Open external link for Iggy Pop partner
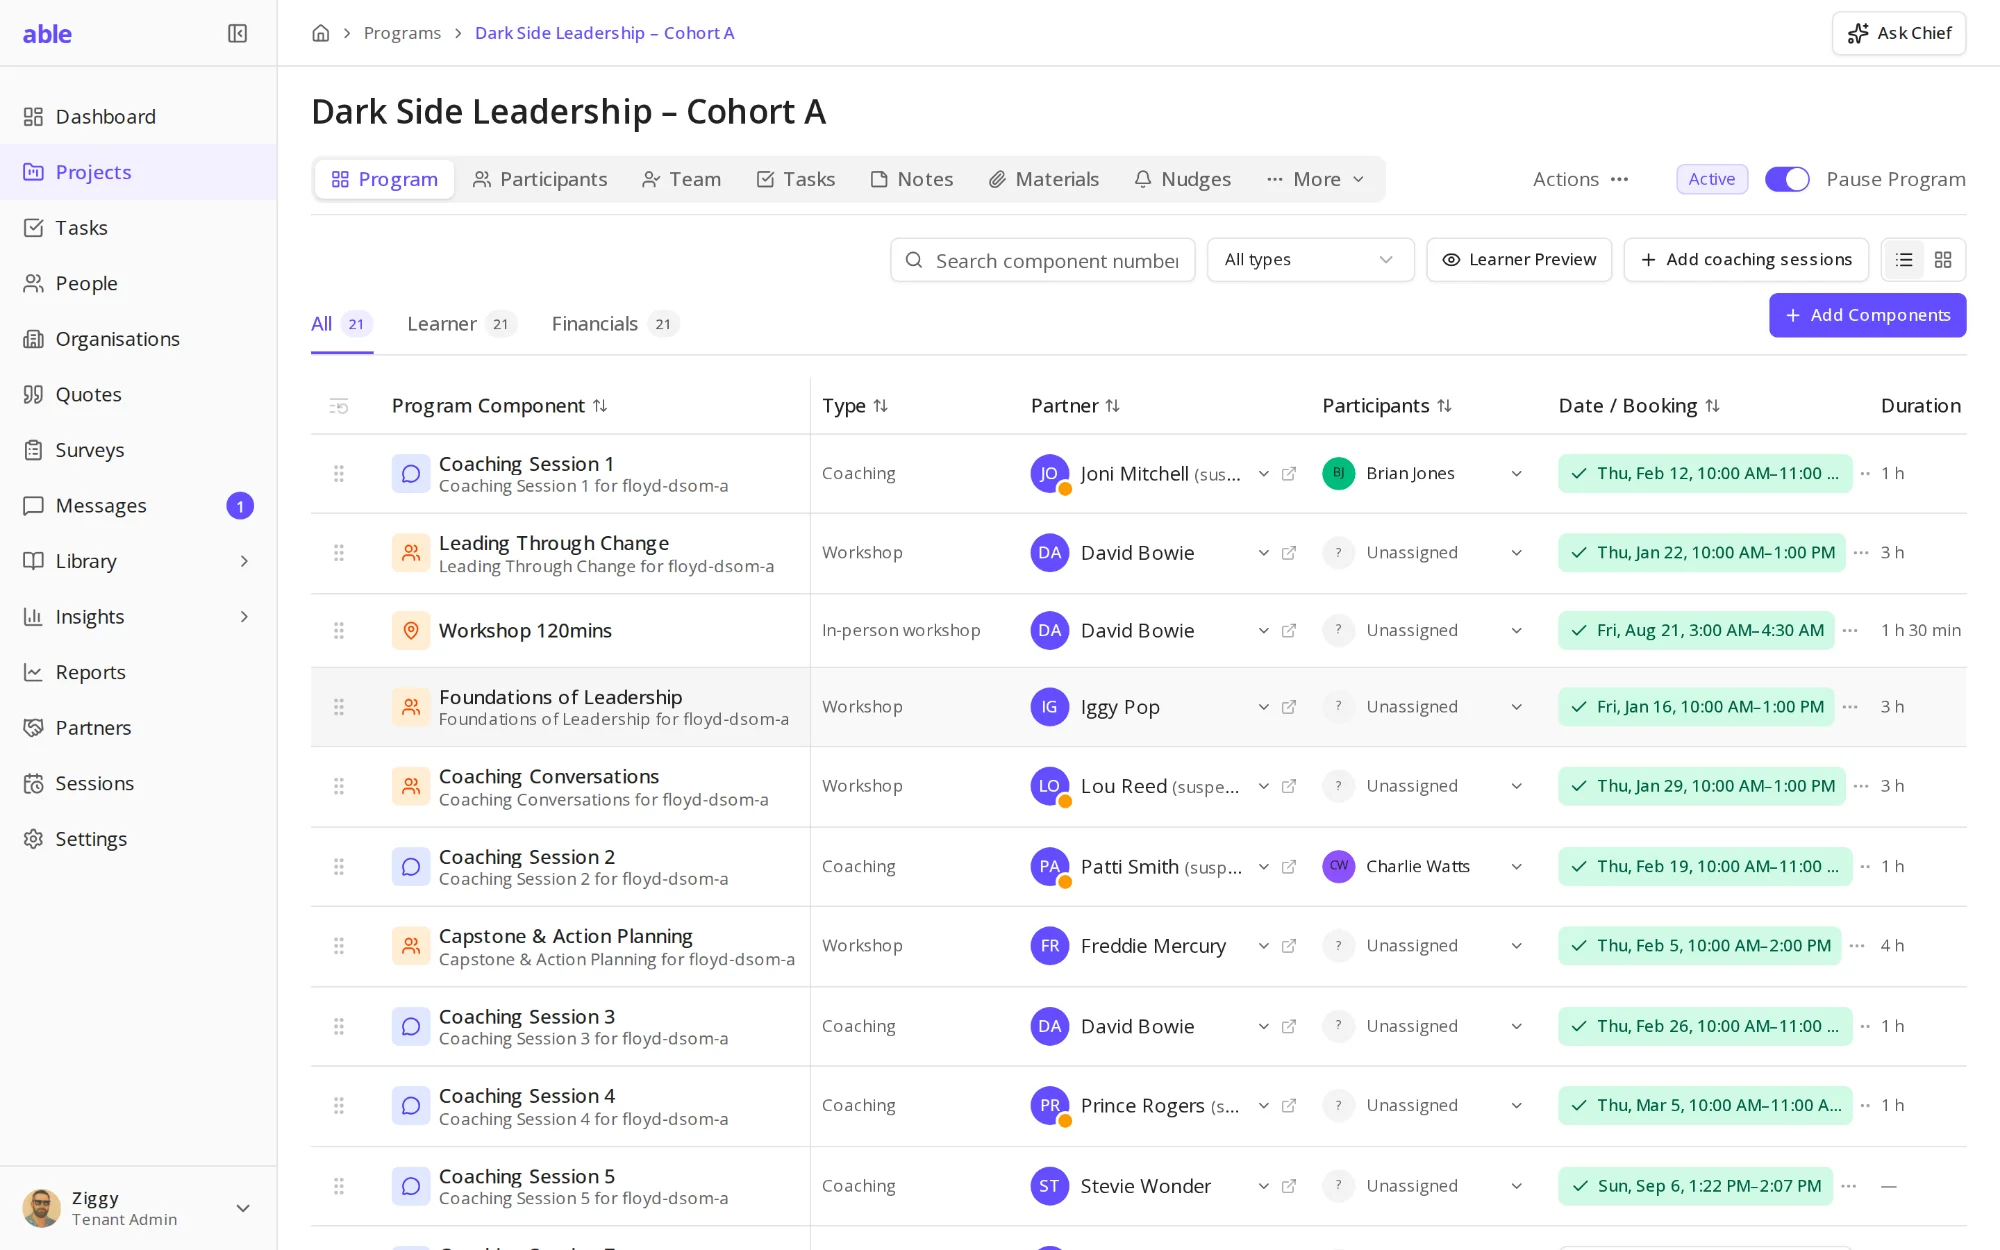The image size is (2000, 1250). click(1289, 707)
